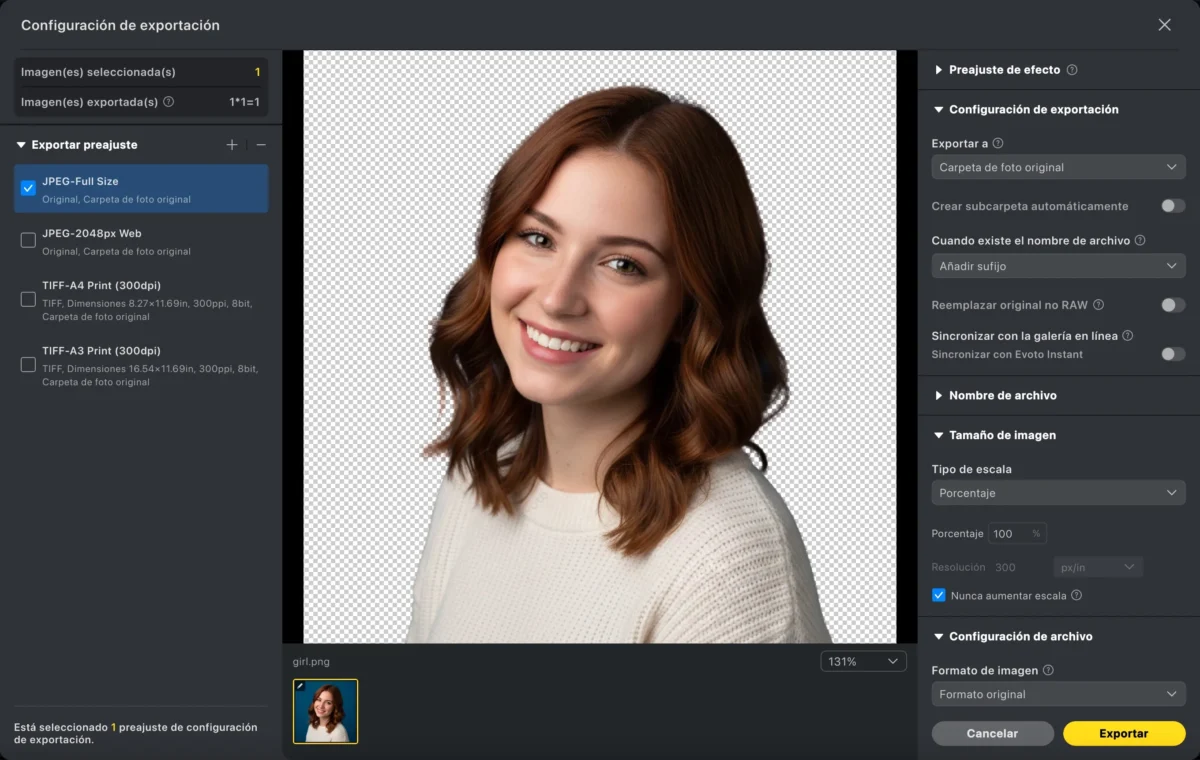Enable Crear subcarpeta automáticamente toggle
Image resolution: width=1200 pixels, height=760 pixels.
(x=1172, y=206)
